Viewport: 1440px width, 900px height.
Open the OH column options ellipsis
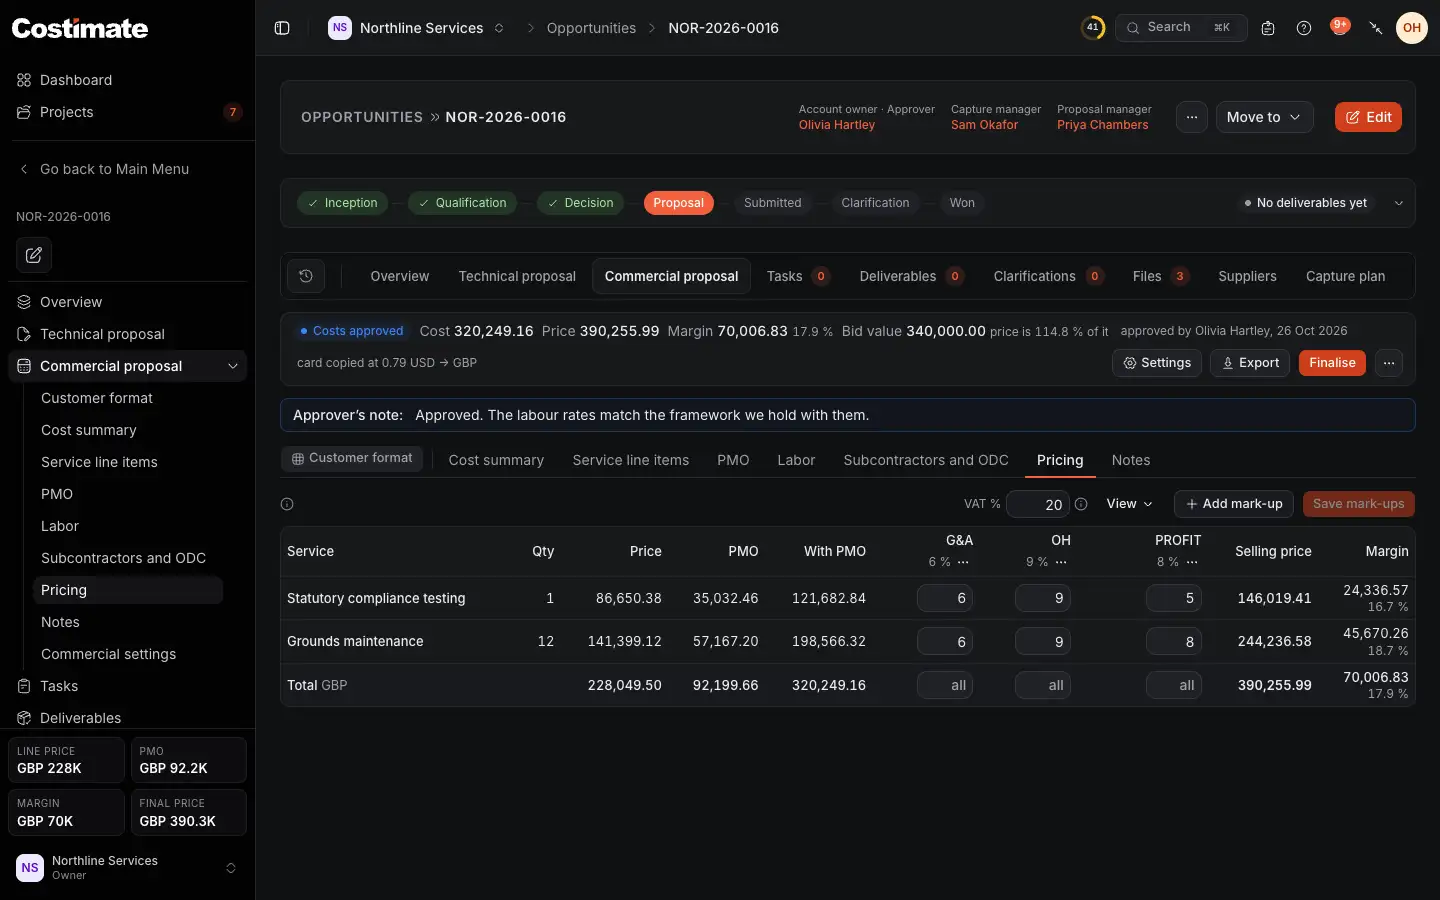(1061, 562)
